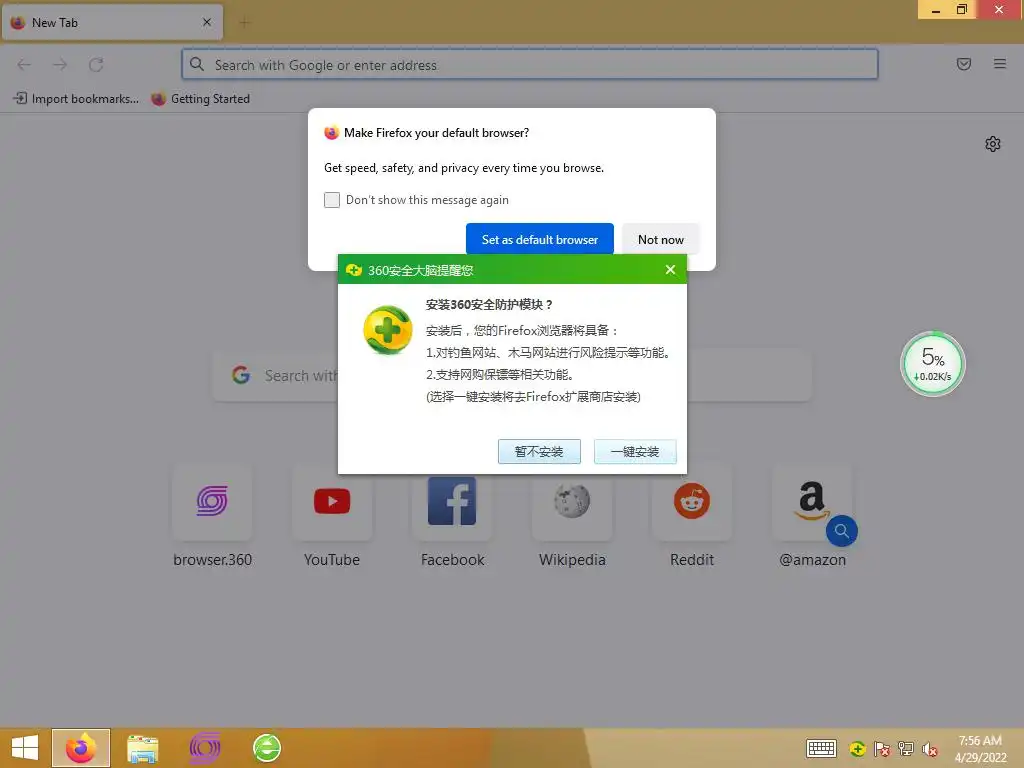Close the New Tab tab
This screenshot has width=1024, height=768.
pos(206,22)
